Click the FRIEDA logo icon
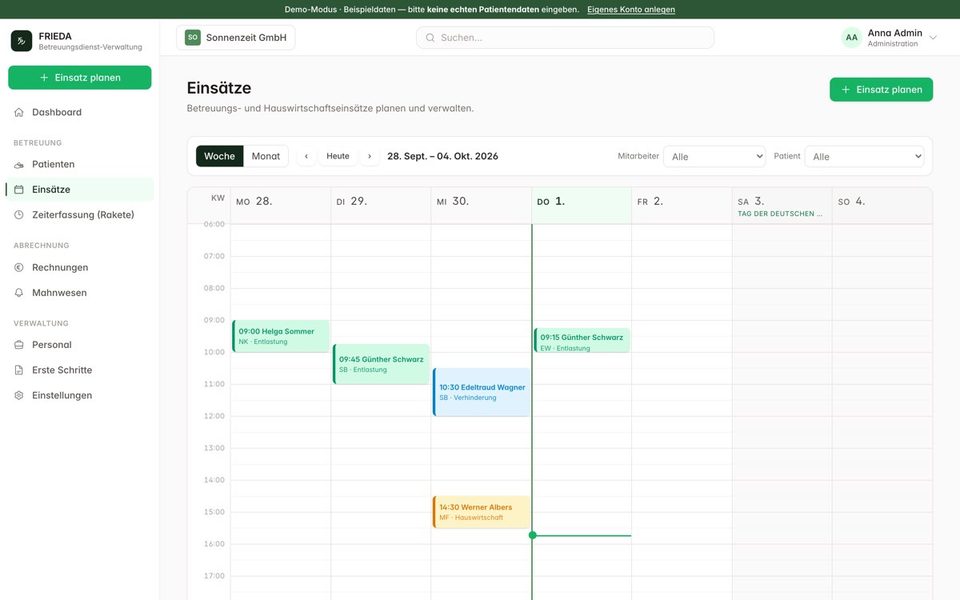This screenshot has width=960, height=600. (x=21, y=41)
